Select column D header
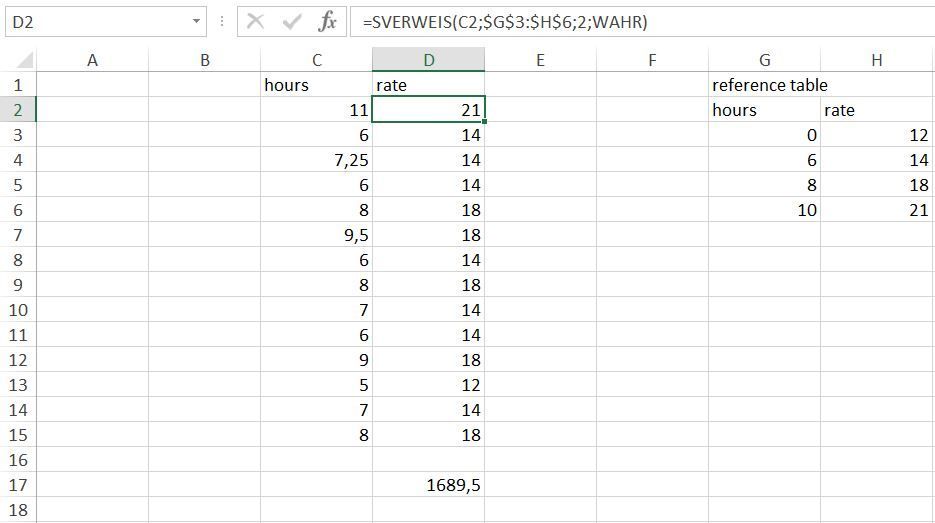Screen dimensions: 935x523 [x=429, y=60]
